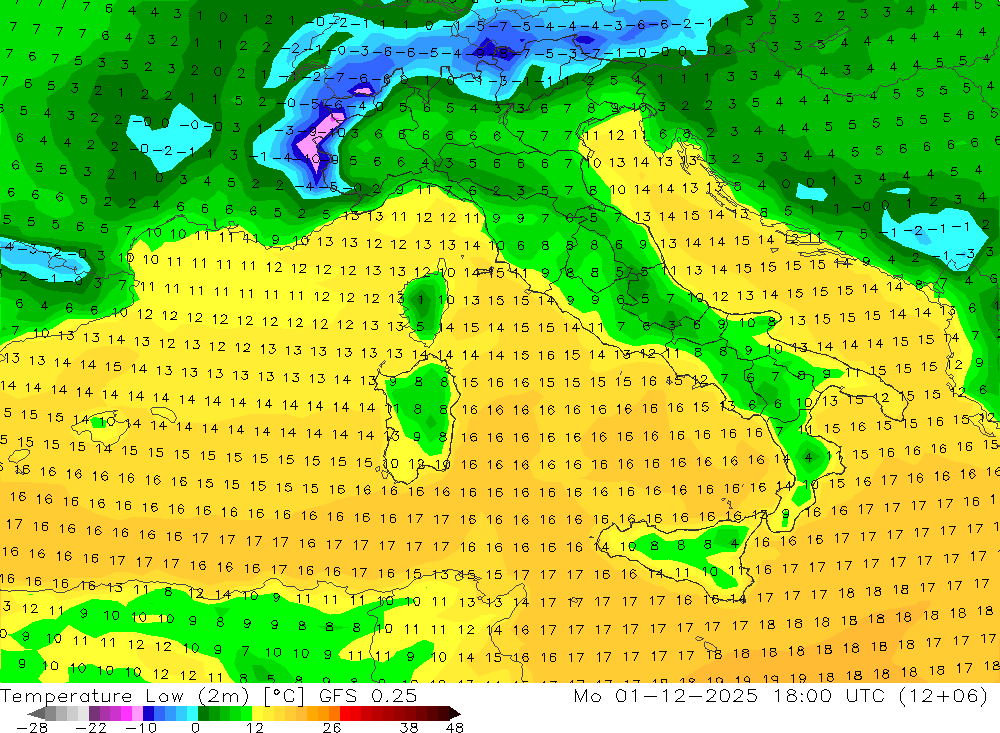Click the '38' legend value
This screenshot has height=733, width=1000.
[408, 727]
